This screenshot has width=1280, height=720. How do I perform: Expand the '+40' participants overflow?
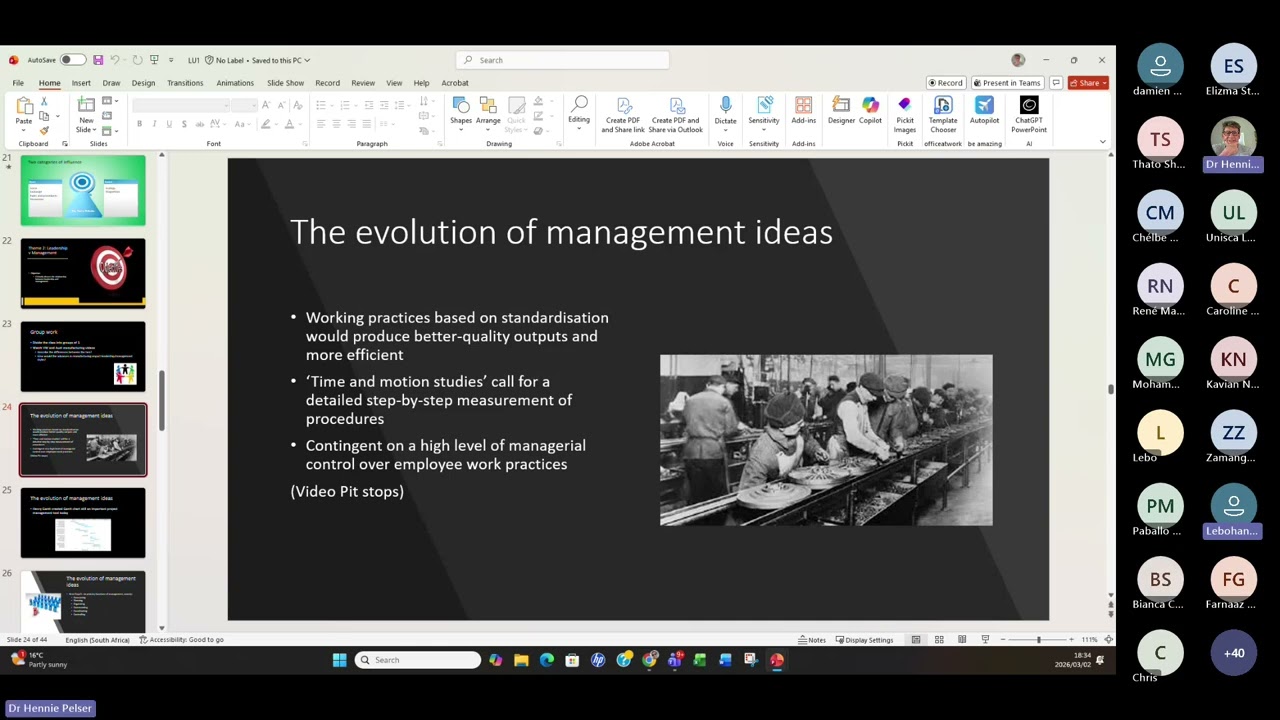tap(1234, 653)
